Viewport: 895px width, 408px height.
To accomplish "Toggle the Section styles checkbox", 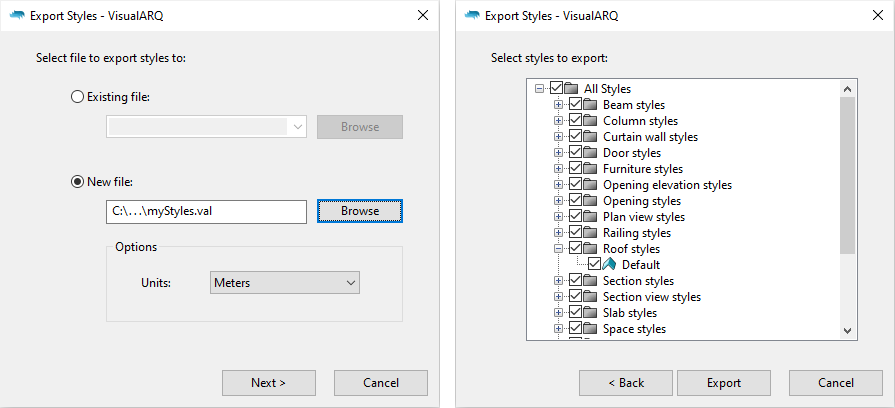I will (575, 280).
